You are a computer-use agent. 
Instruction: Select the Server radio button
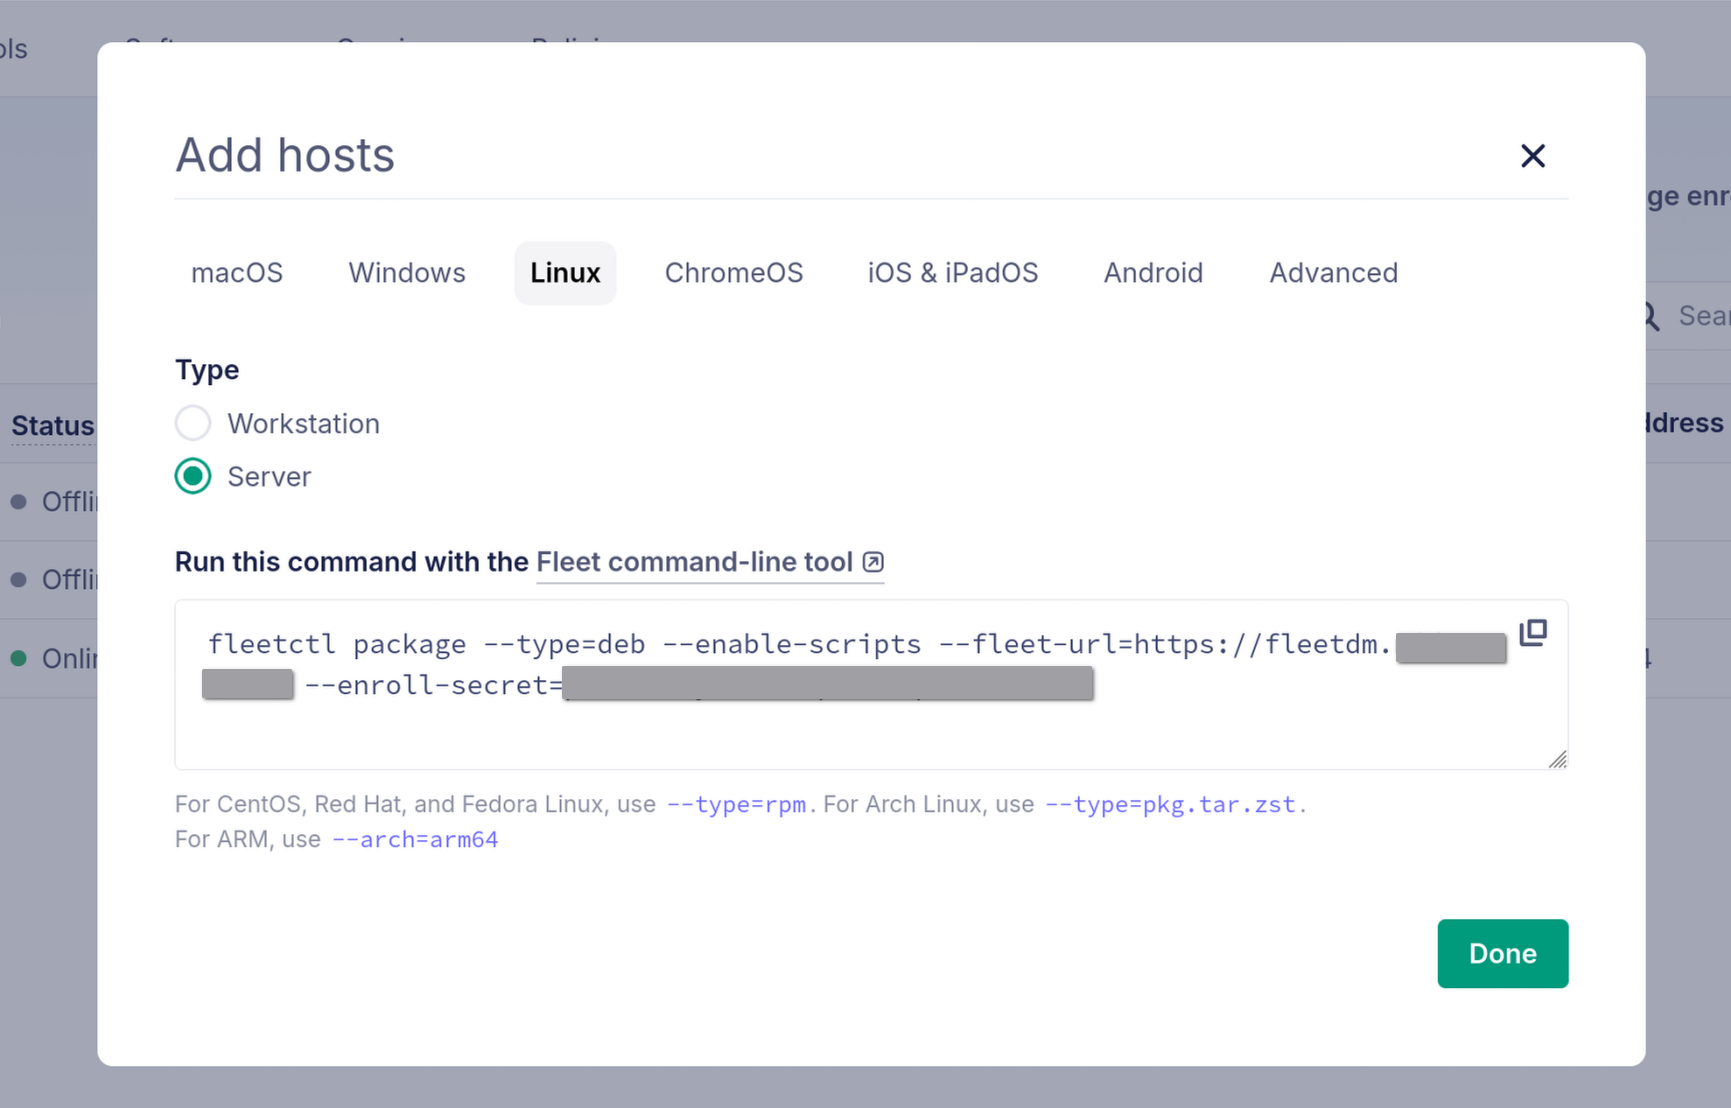pos(193,477)
